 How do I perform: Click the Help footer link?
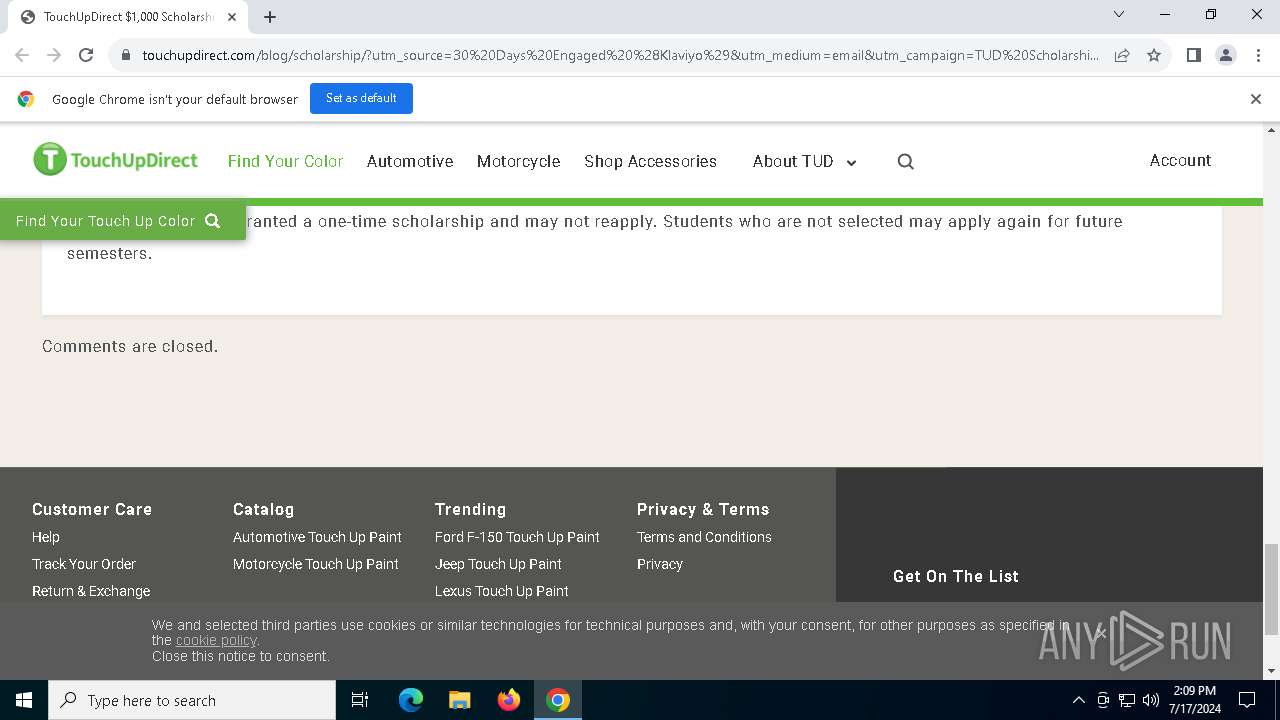[x=46, y=537]
